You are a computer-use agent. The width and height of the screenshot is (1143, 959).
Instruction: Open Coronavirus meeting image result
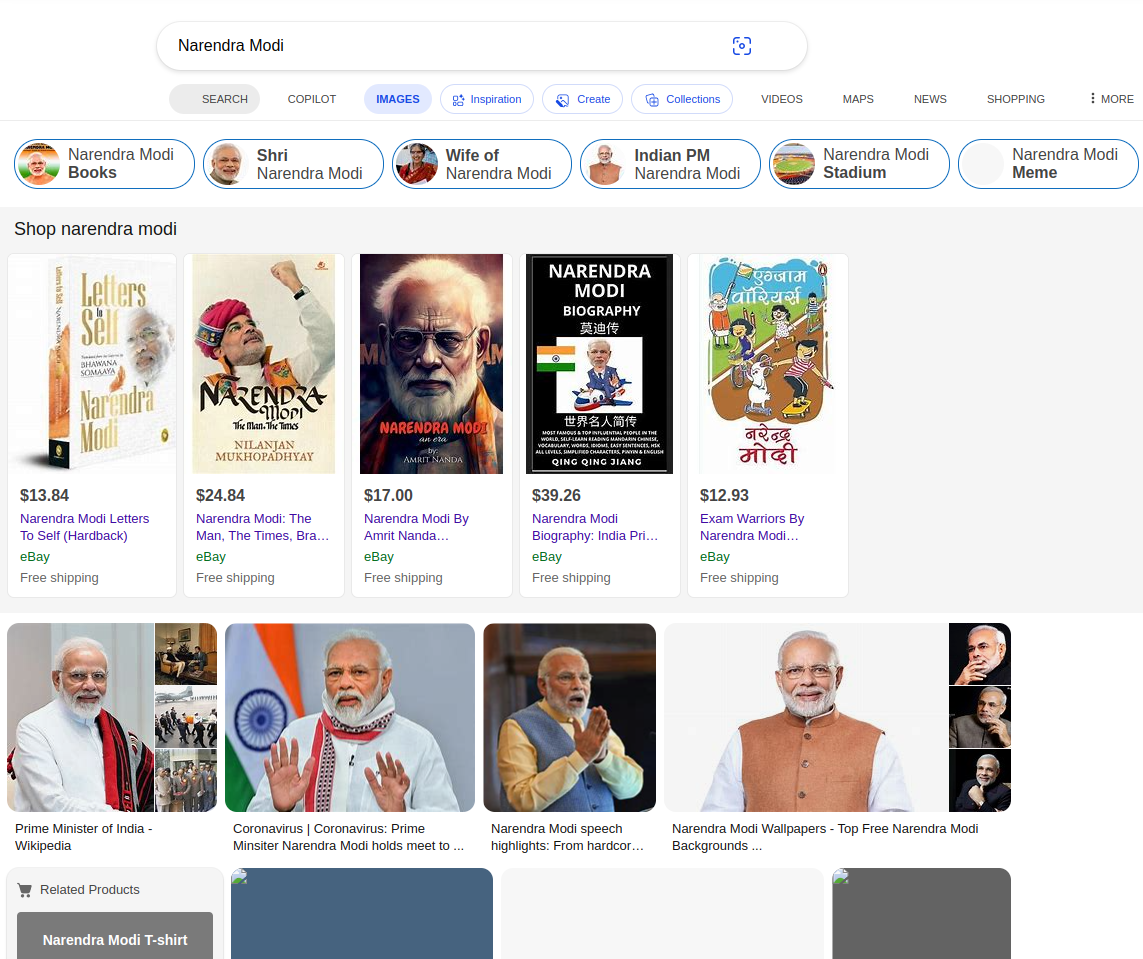(x=350, y=717)
